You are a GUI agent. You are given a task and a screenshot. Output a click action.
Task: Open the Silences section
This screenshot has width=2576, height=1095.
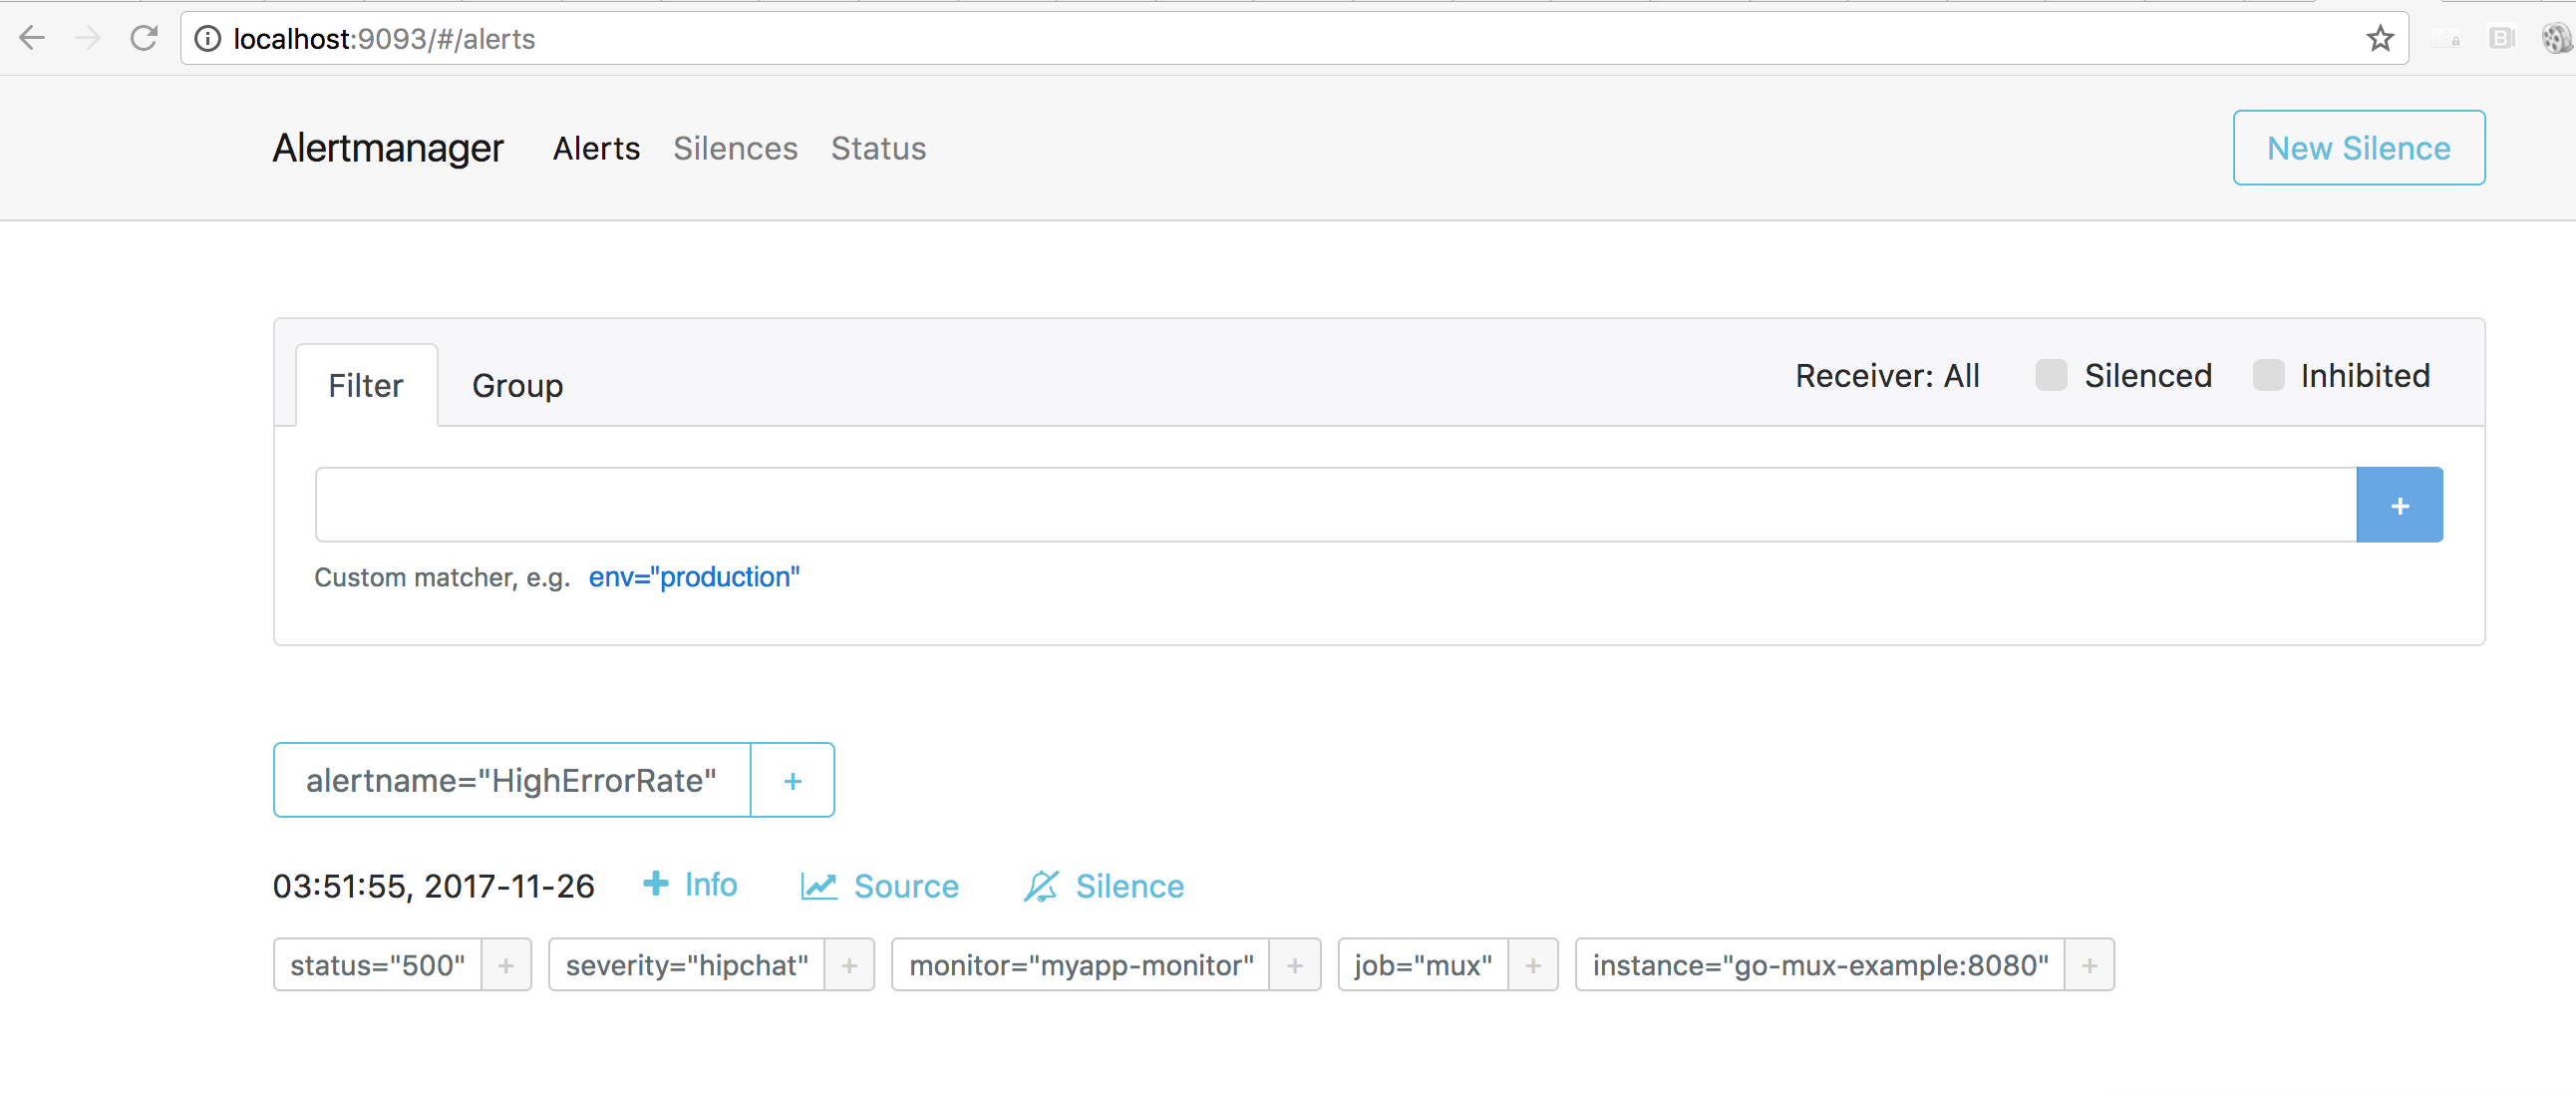(735, 147)
